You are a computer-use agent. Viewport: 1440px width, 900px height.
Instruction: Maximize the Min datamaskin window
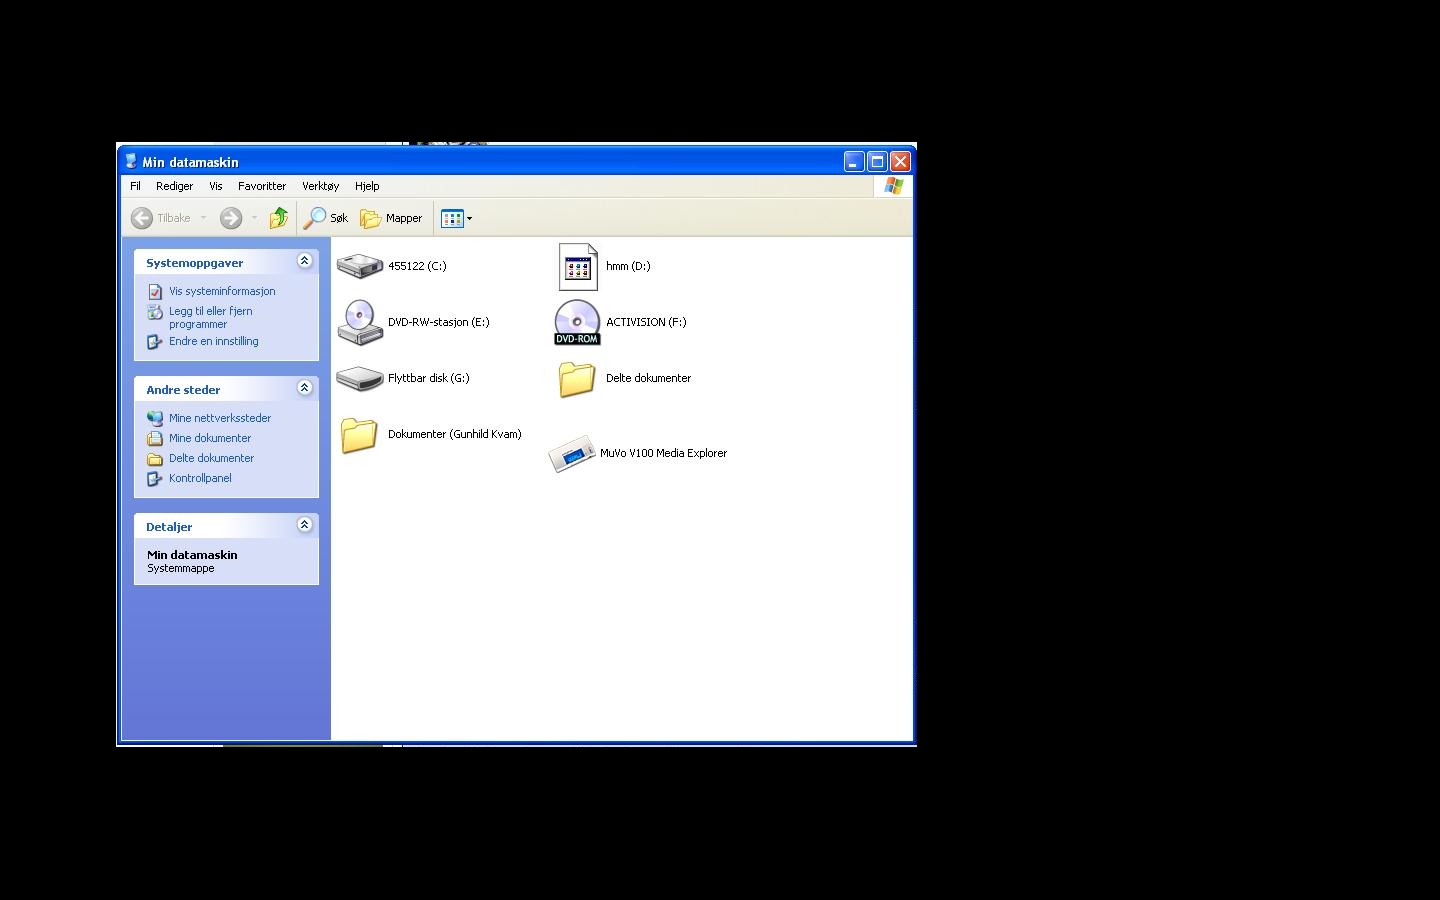click(x=877, y=162)
